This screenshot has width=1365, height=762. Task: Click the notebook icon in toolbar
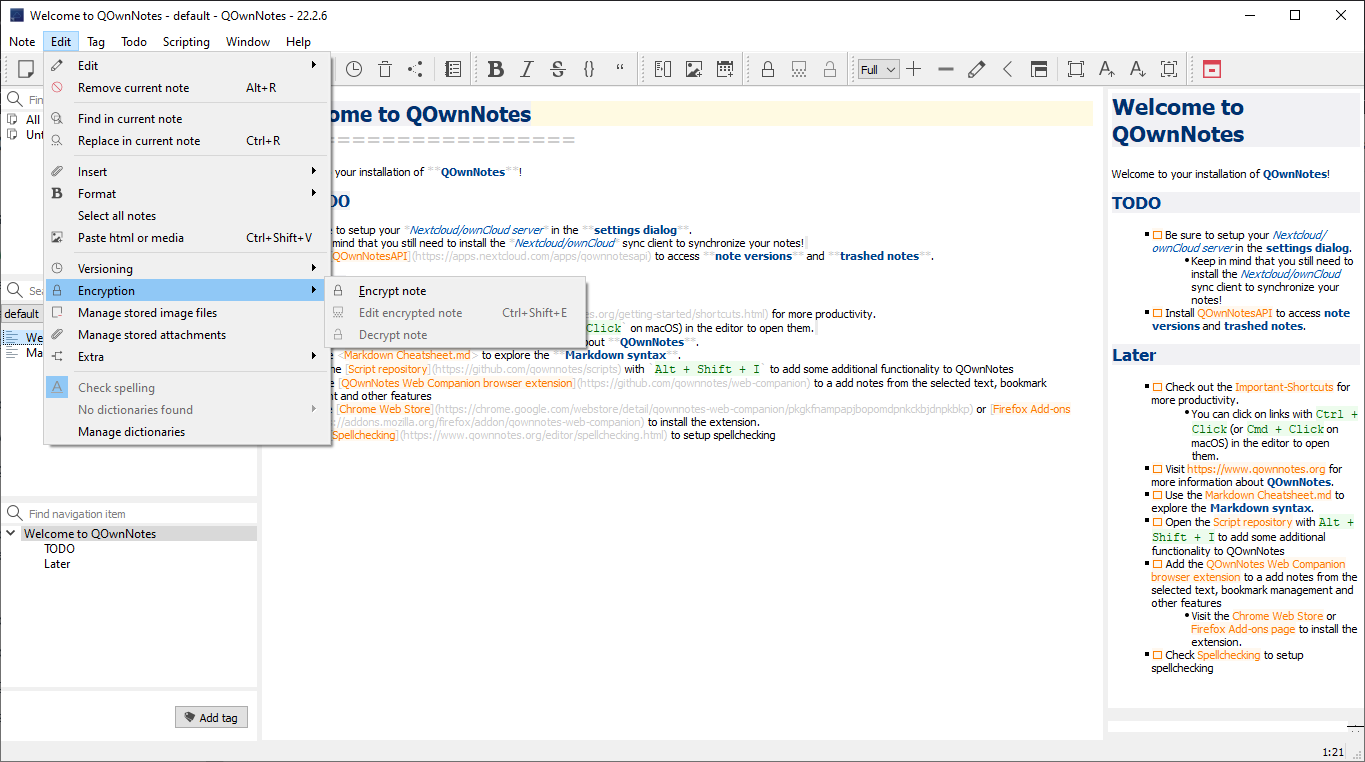click(x=453, y=69)
